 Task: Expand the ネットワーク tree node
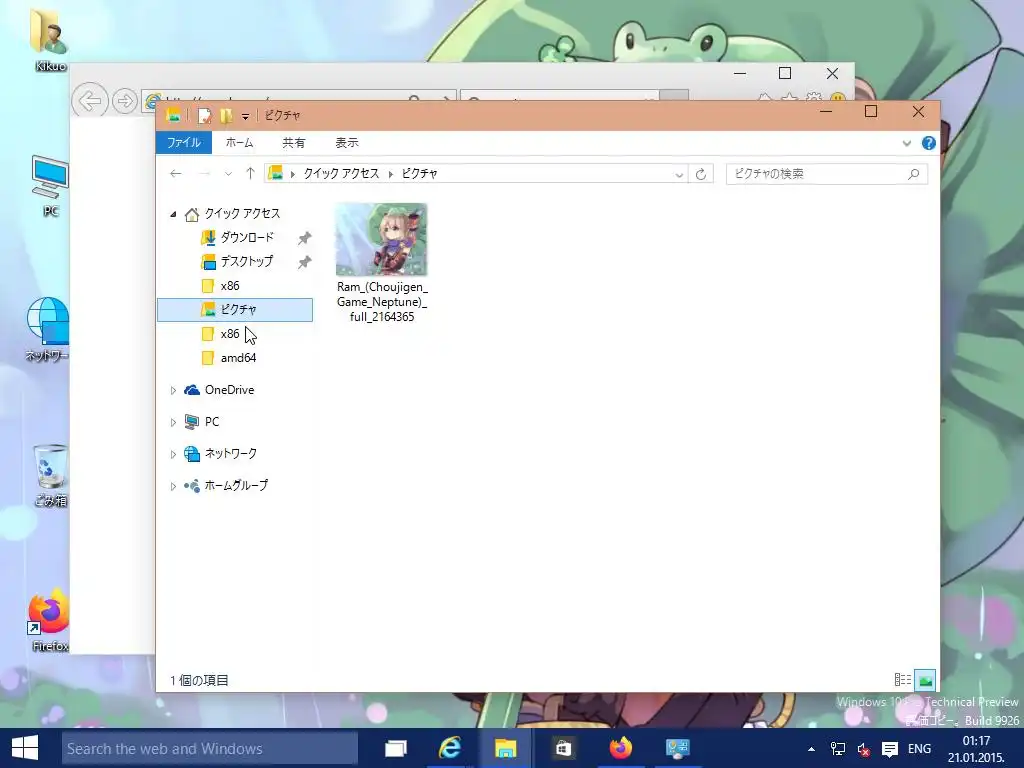tap(173, 455)
